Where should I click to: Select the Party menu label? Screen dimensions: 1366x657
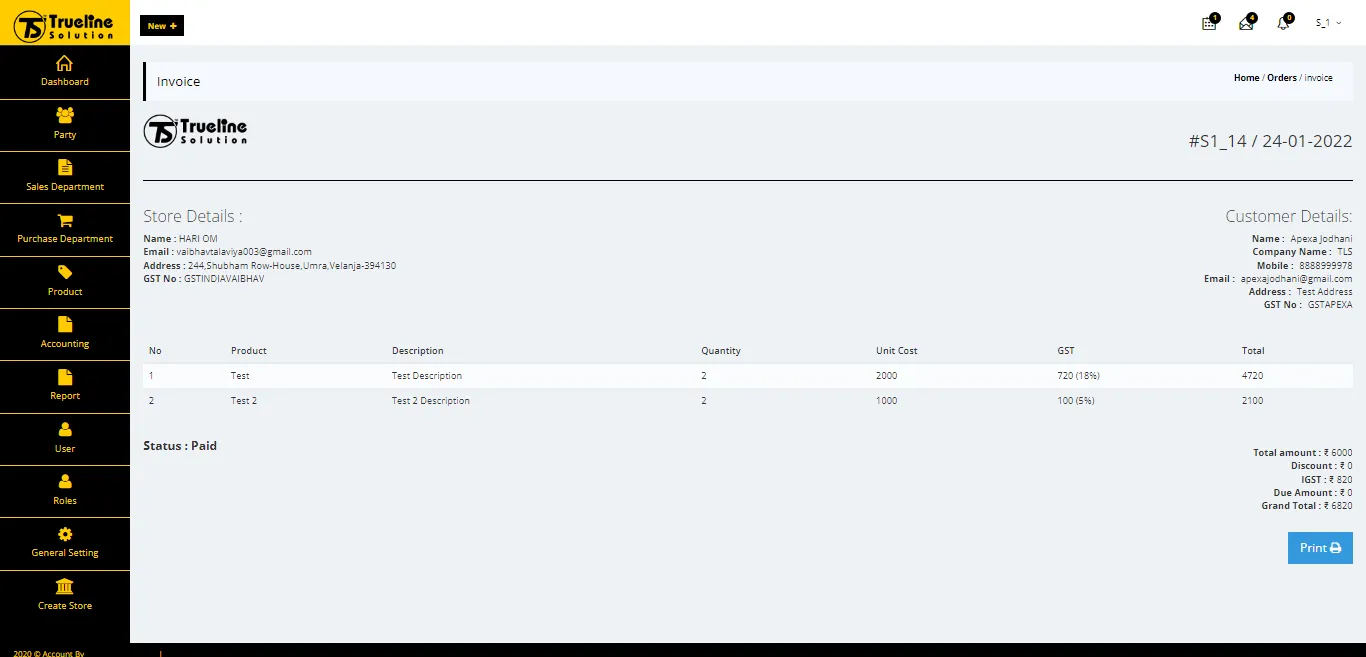[65, 134]
